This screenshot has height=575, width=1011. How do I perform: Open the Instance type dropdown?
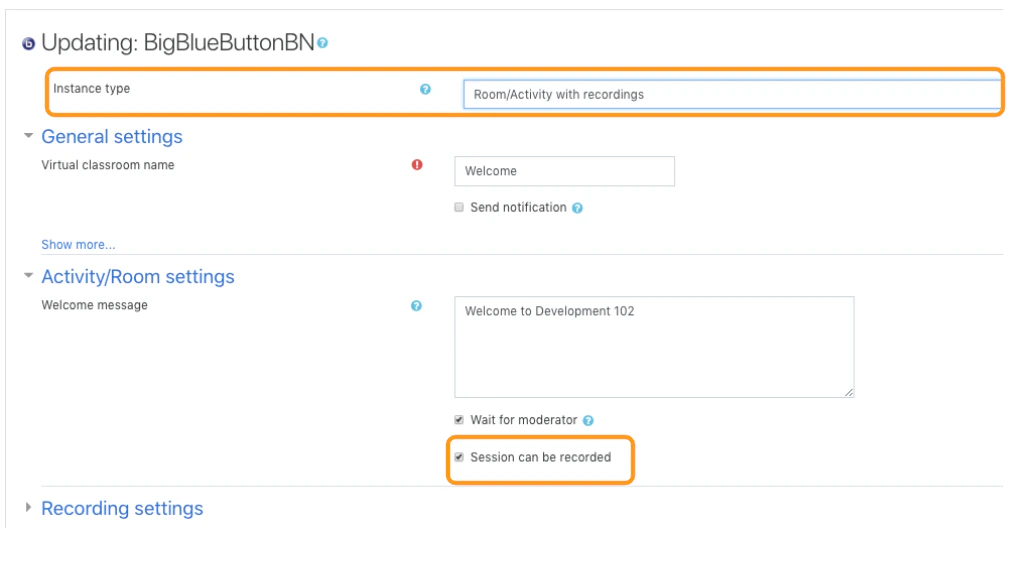tap(731, 94)
